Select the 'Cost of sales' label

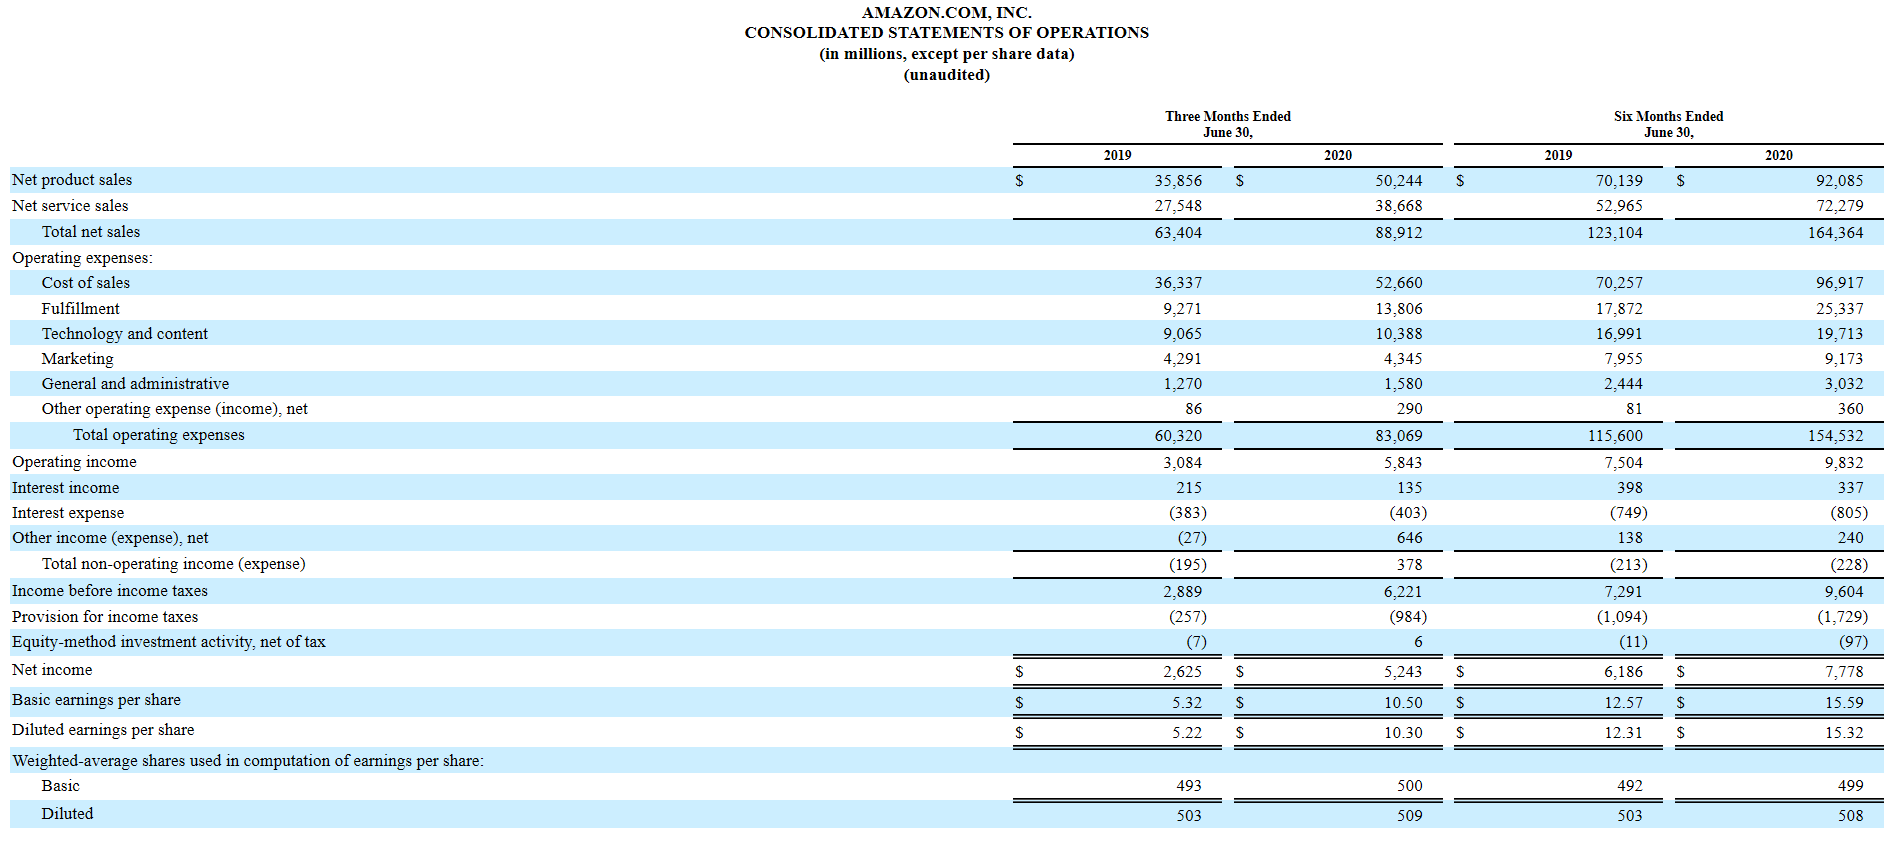coord(86,283)
